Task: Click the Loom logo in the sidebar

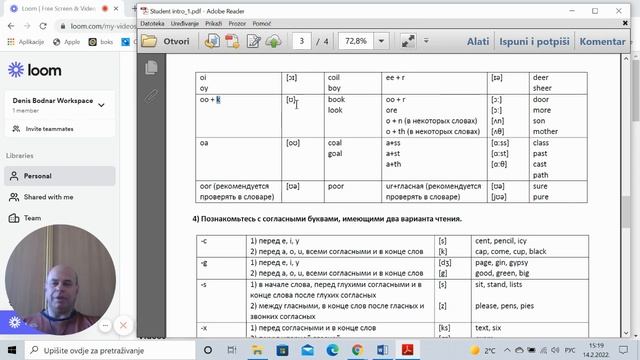Action: point(35,70)
